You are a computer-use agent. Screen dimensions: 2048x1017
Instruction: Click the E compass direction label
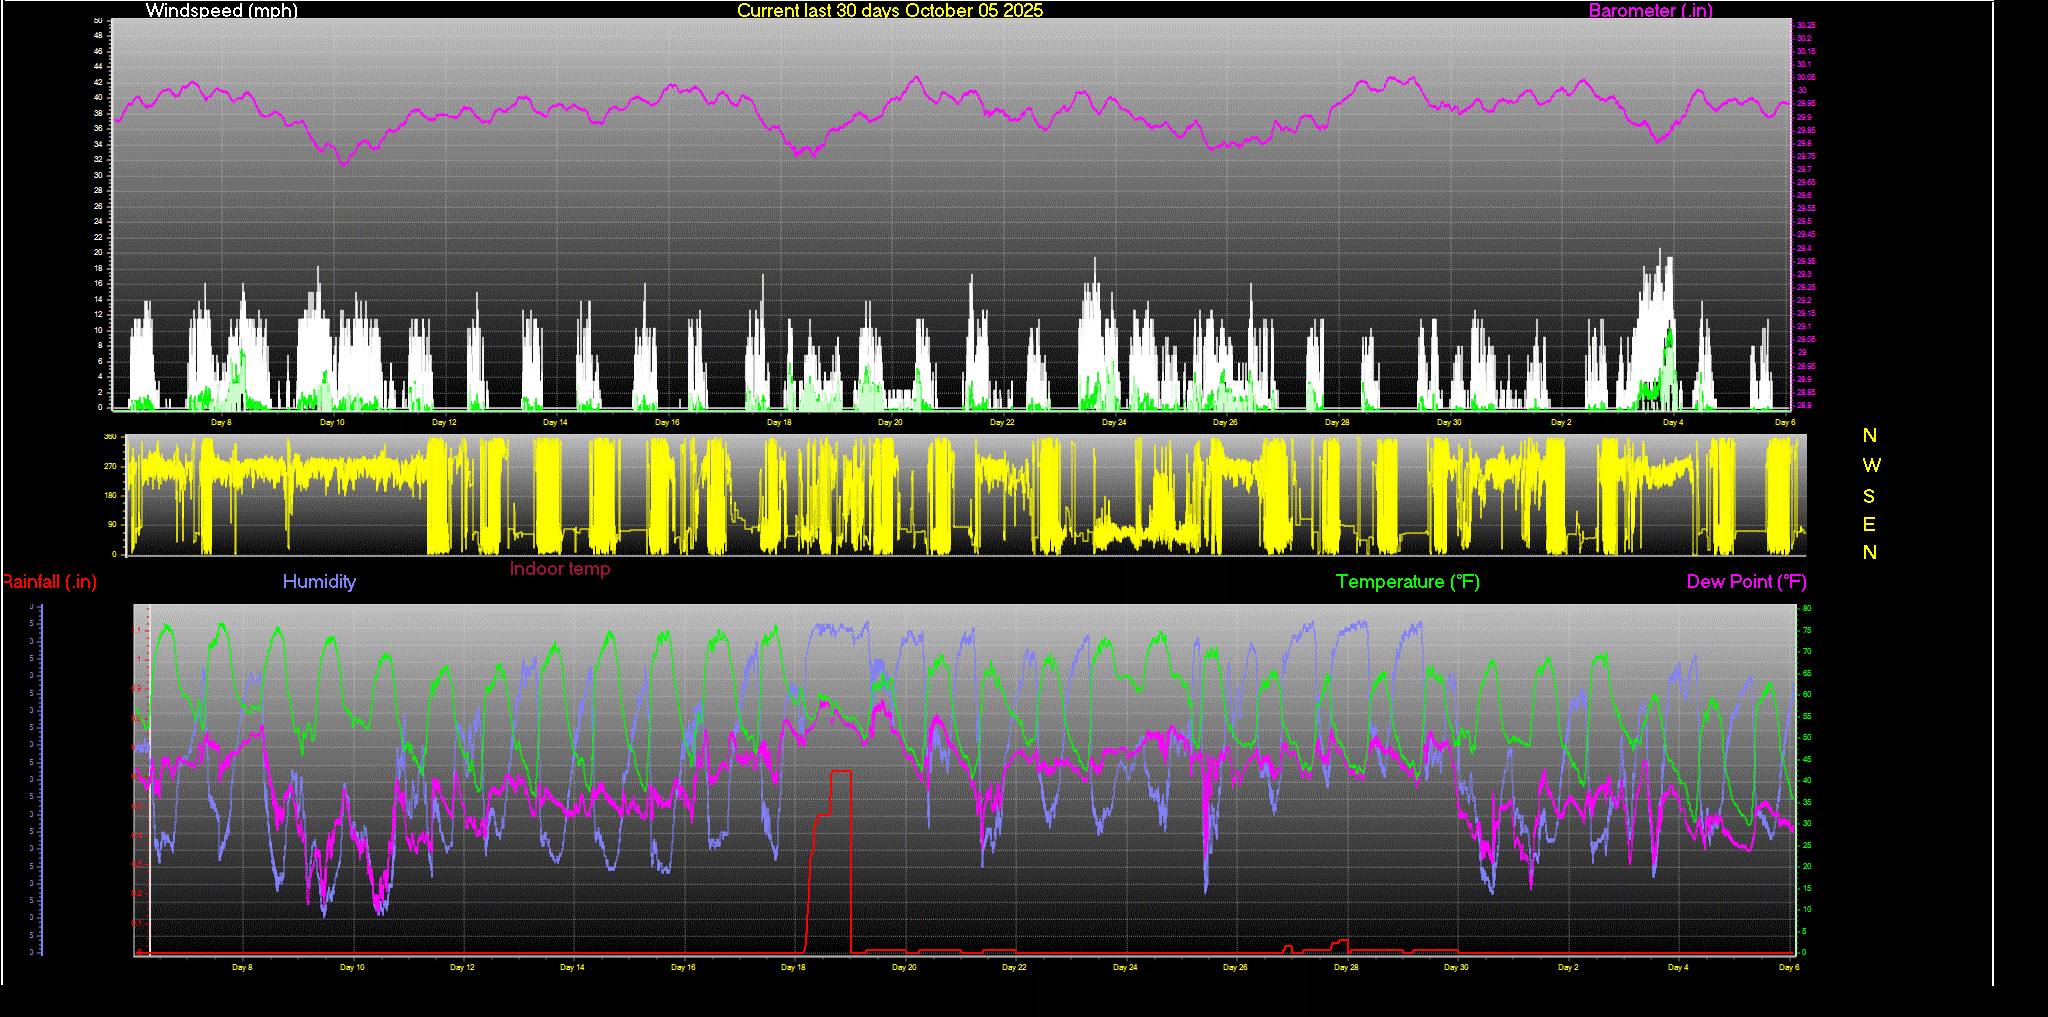[x=1869, y=525]
